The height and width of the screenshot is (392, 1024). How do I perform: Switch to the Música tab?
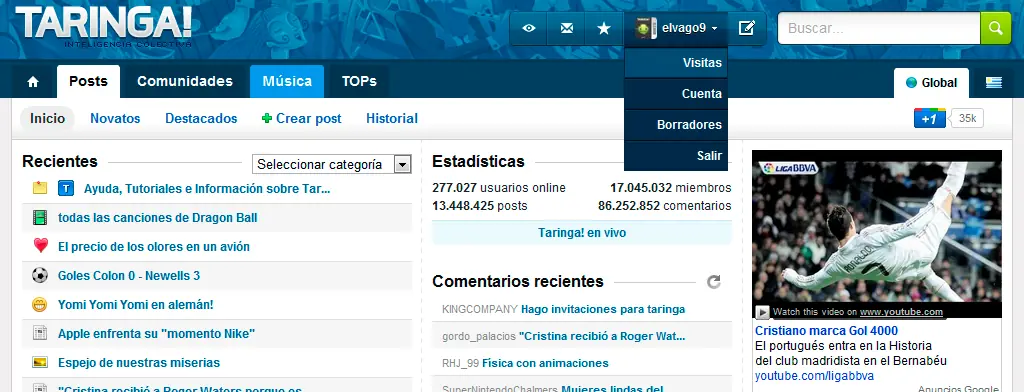coord(287,82)
